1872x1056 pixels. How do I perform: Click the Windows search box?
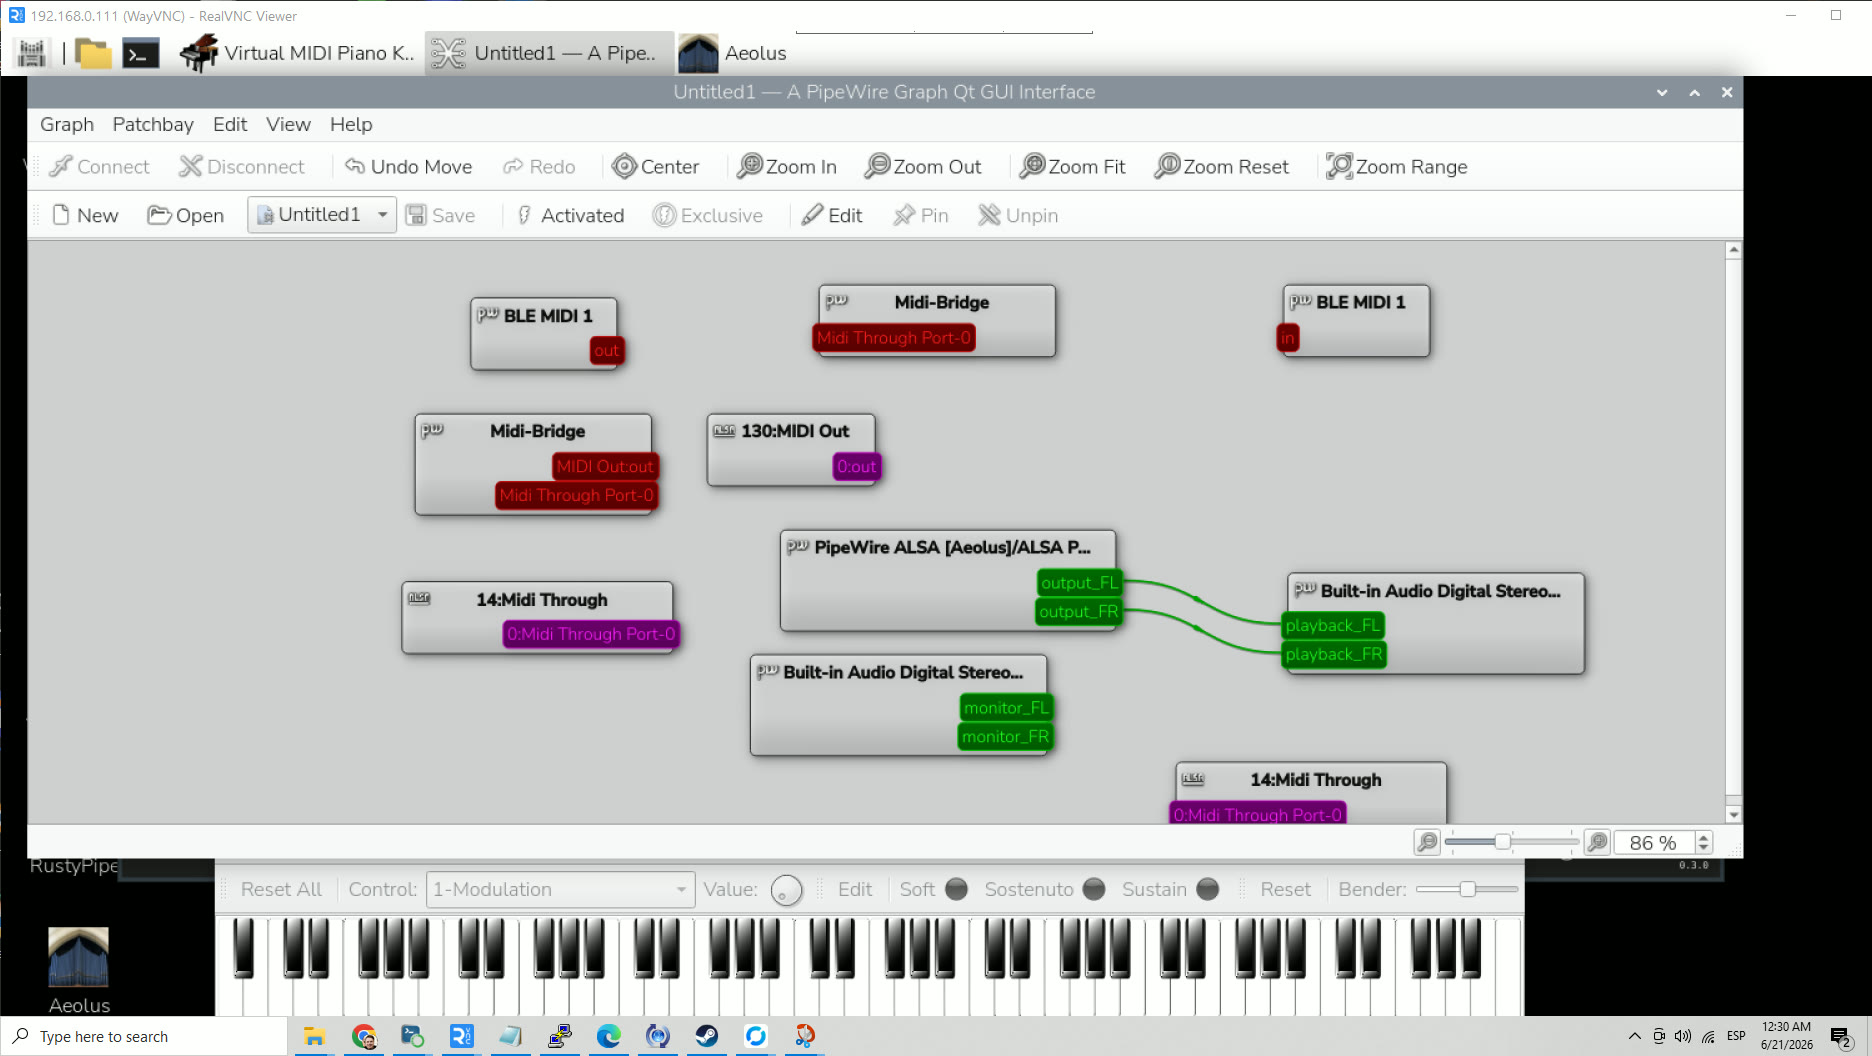(x=144, y=1036)
